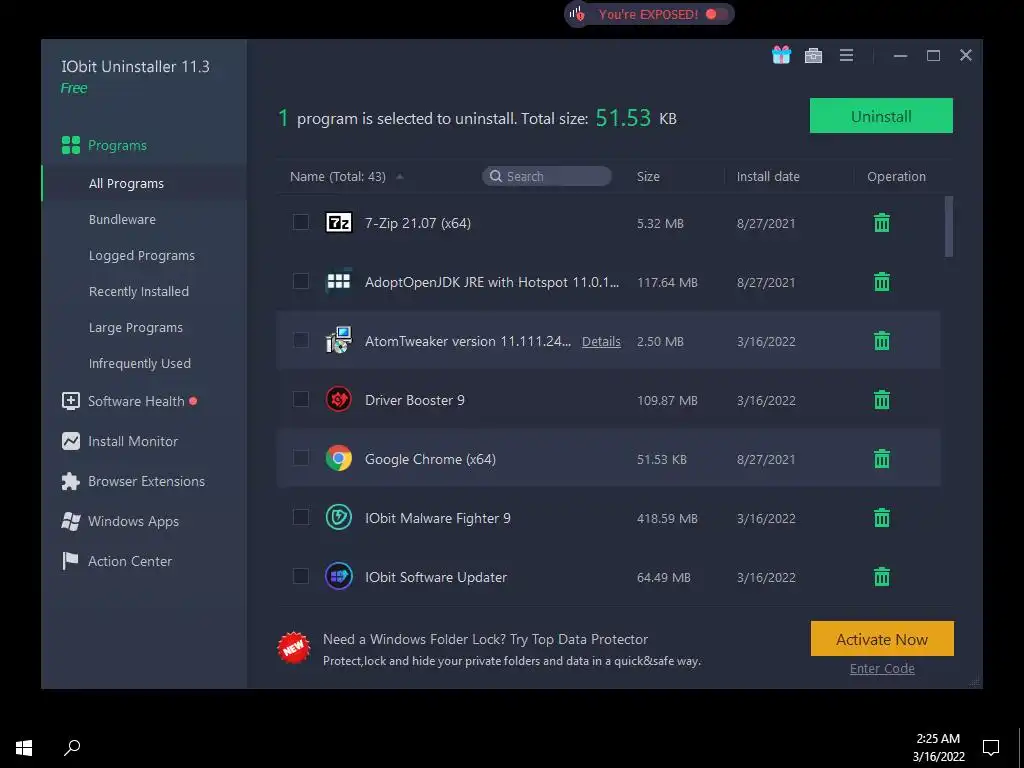1024x768 pixels.
Task: Click the trash icon for 7-Zip 21.07
Action: (882, 223)
